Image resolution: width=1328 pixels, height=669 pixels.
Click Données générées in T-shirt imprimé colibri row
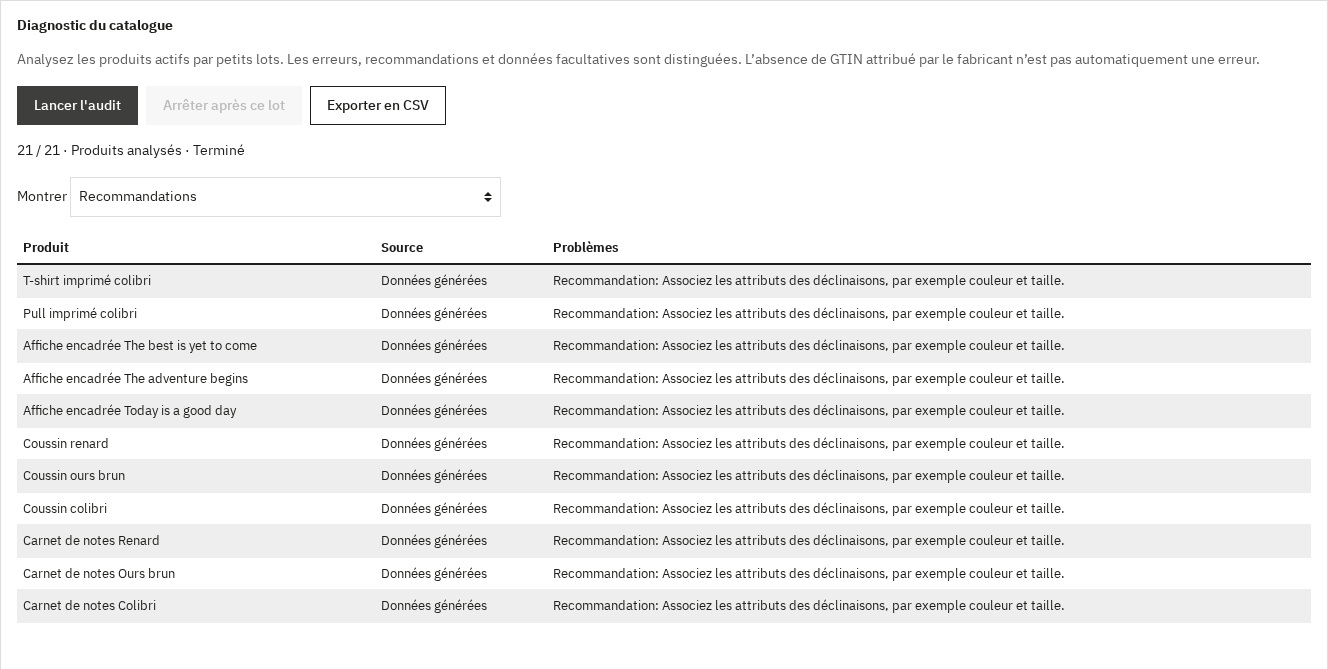point(434,281)
